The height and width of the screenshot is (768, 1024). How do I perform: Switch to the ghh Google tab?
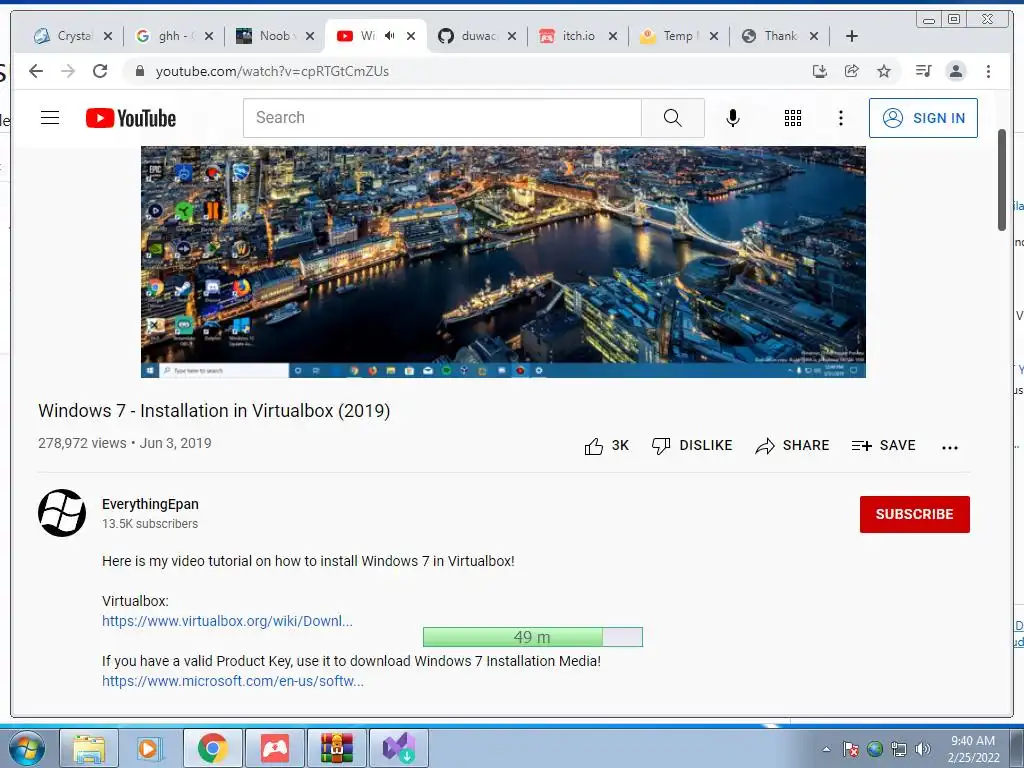[x=174, y=36]
